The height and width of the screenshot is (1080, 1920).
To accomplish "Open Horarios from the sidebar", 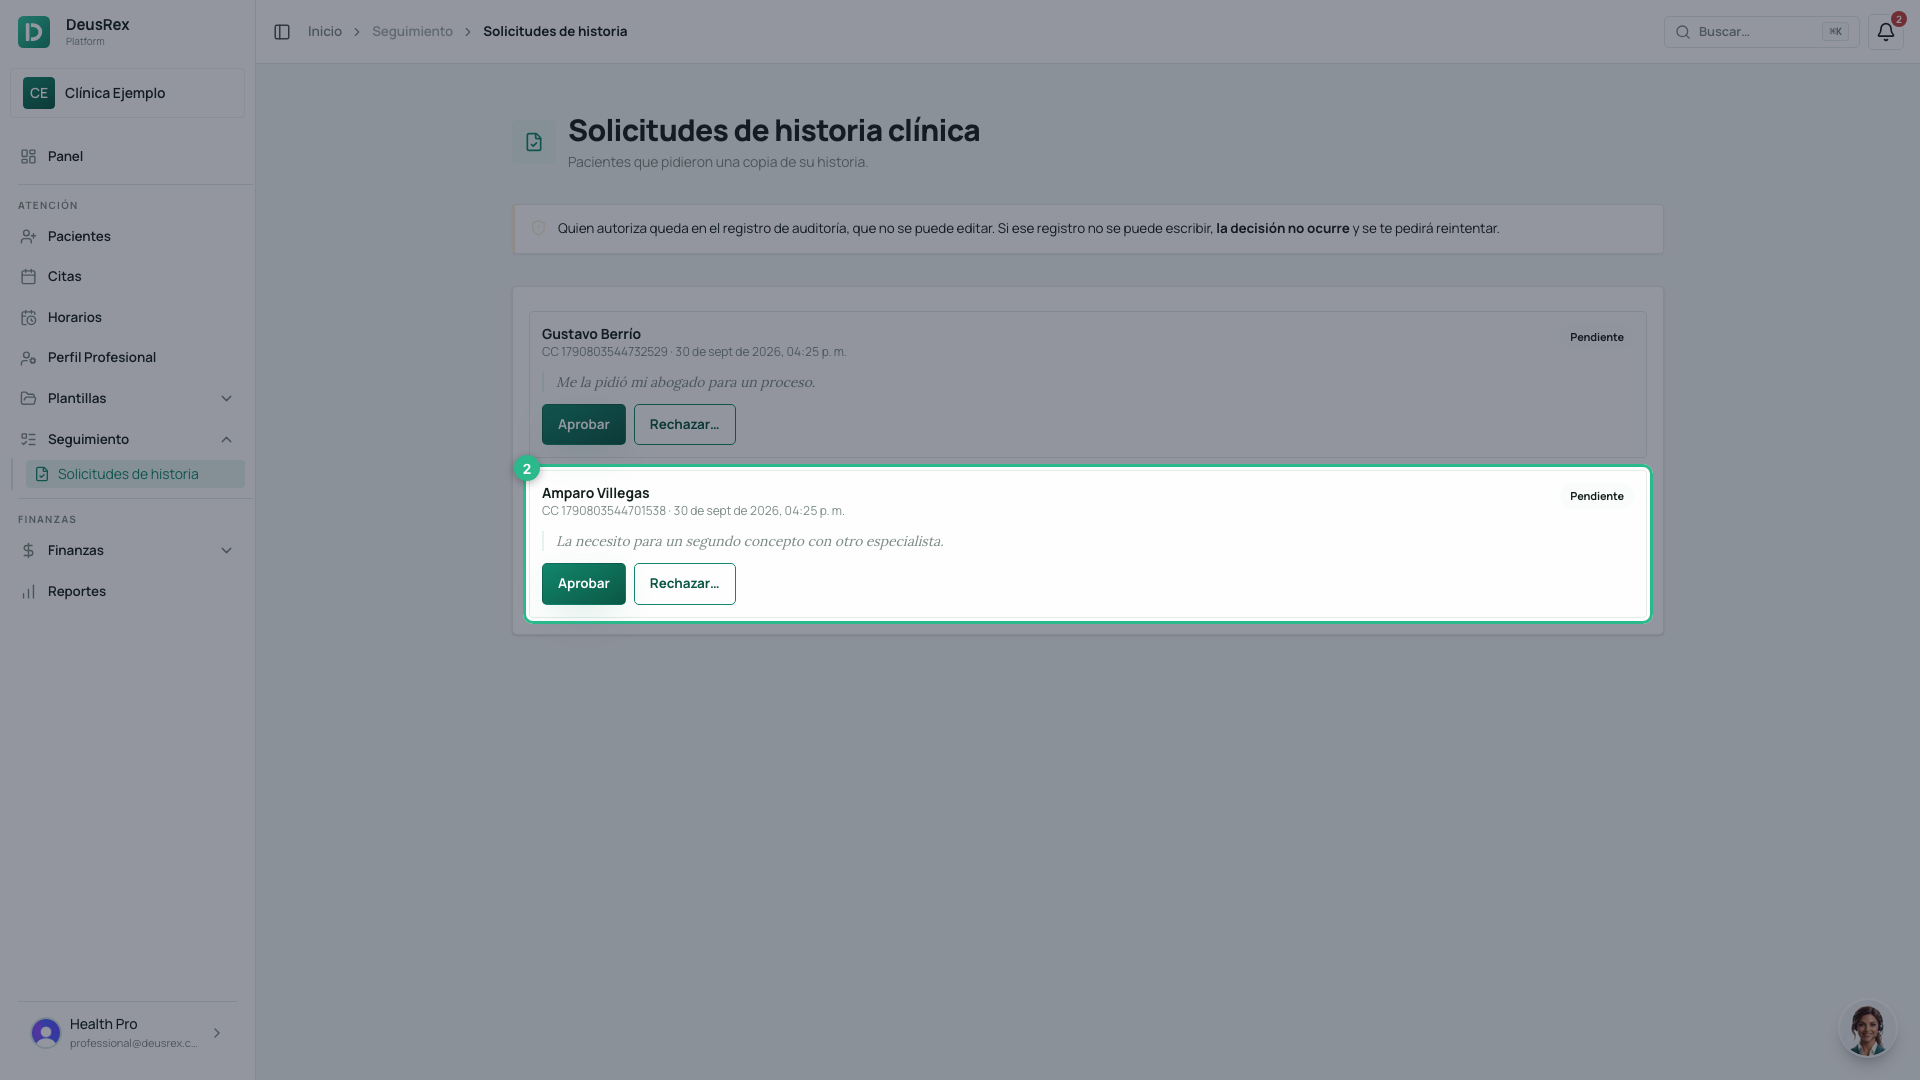I will pyautogui.click(x=127, y=318).
